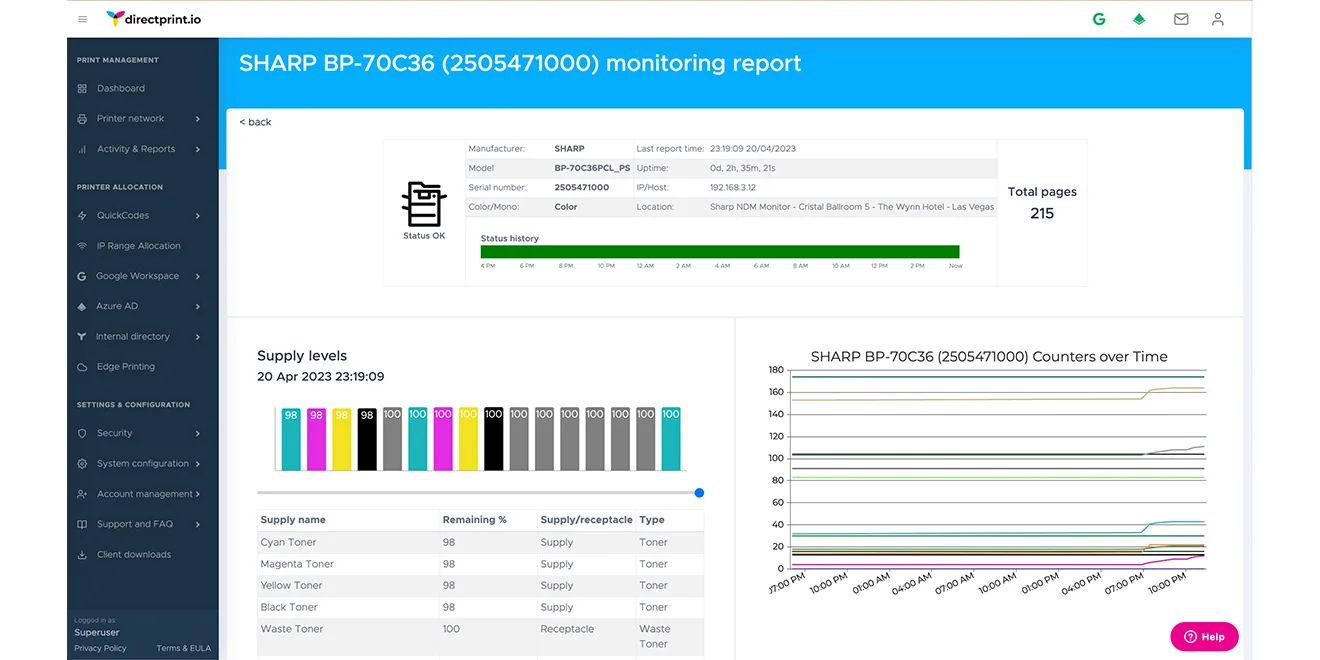Click the QuickCodes lightning icon
This screenshot has width=1320, height=660.
coord(82,215)
